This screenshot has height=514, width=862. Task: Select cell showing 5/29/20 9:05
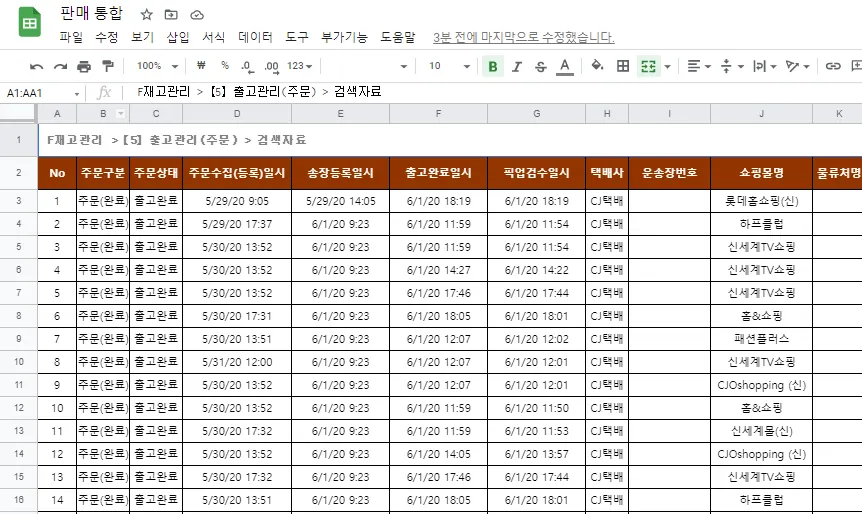tap(237, 201)
